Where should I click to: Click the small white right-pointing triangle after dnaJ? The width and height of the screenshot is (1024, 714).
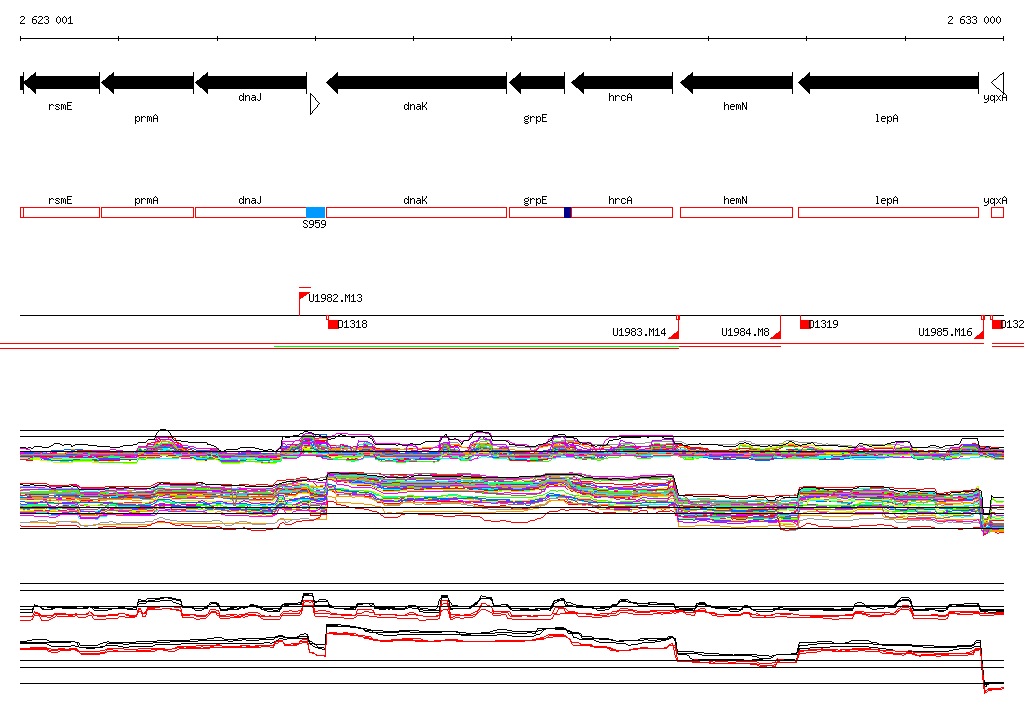pos(315,104)
